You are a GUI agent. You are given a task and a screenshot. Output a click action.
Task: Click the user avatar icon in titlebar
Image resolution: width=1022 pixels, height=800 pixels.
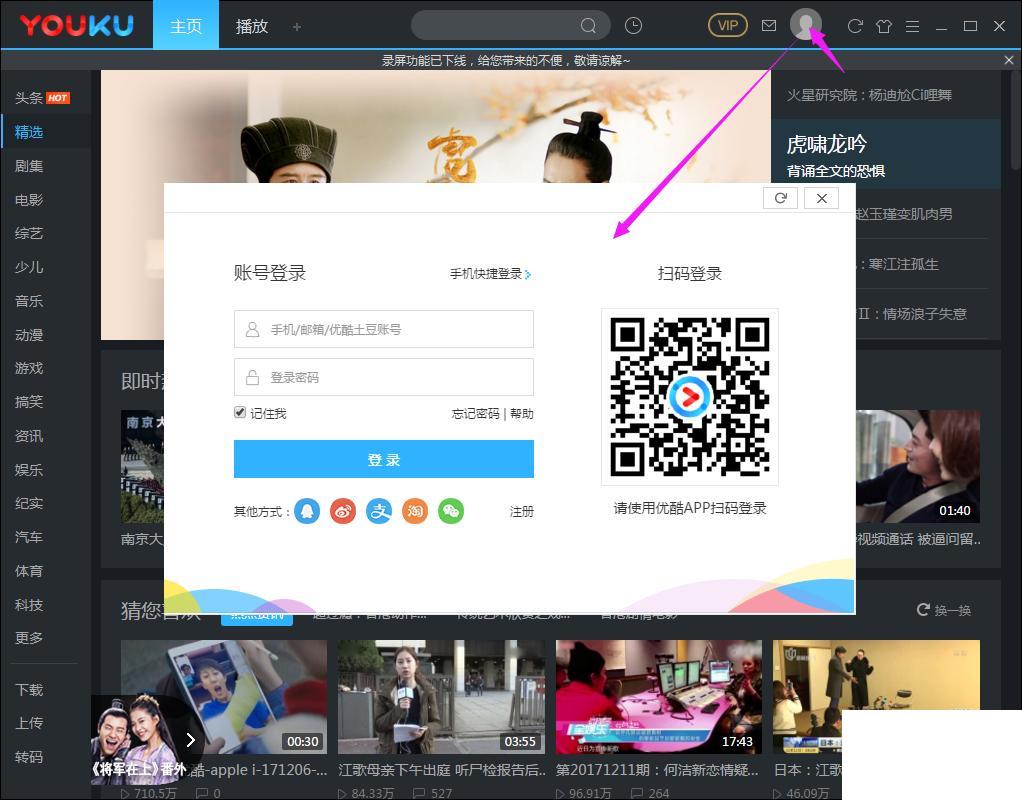coord(806,24)
